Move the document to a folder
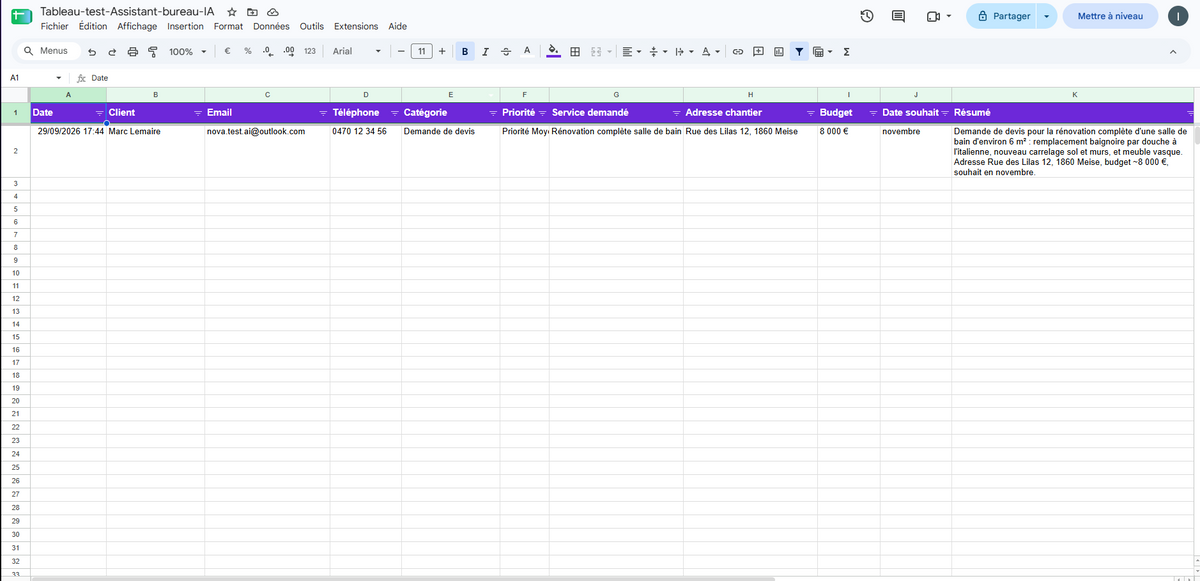Image resolution: width=1200 pixels, height=581 pixels. [x=252, y=10]
